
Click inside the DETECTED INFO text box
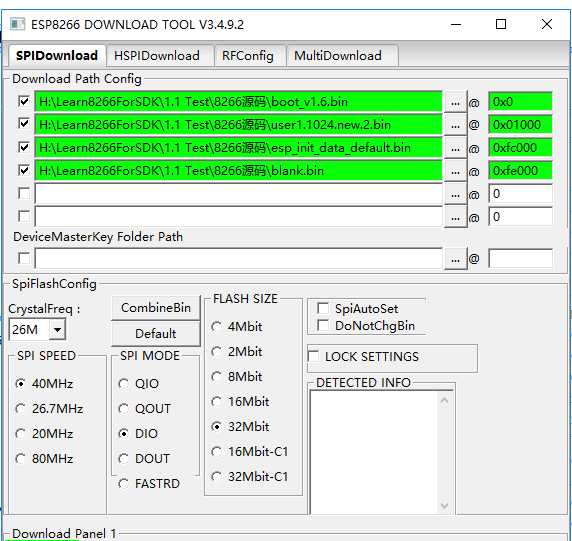pyautogui.click(x=374, y=452)
